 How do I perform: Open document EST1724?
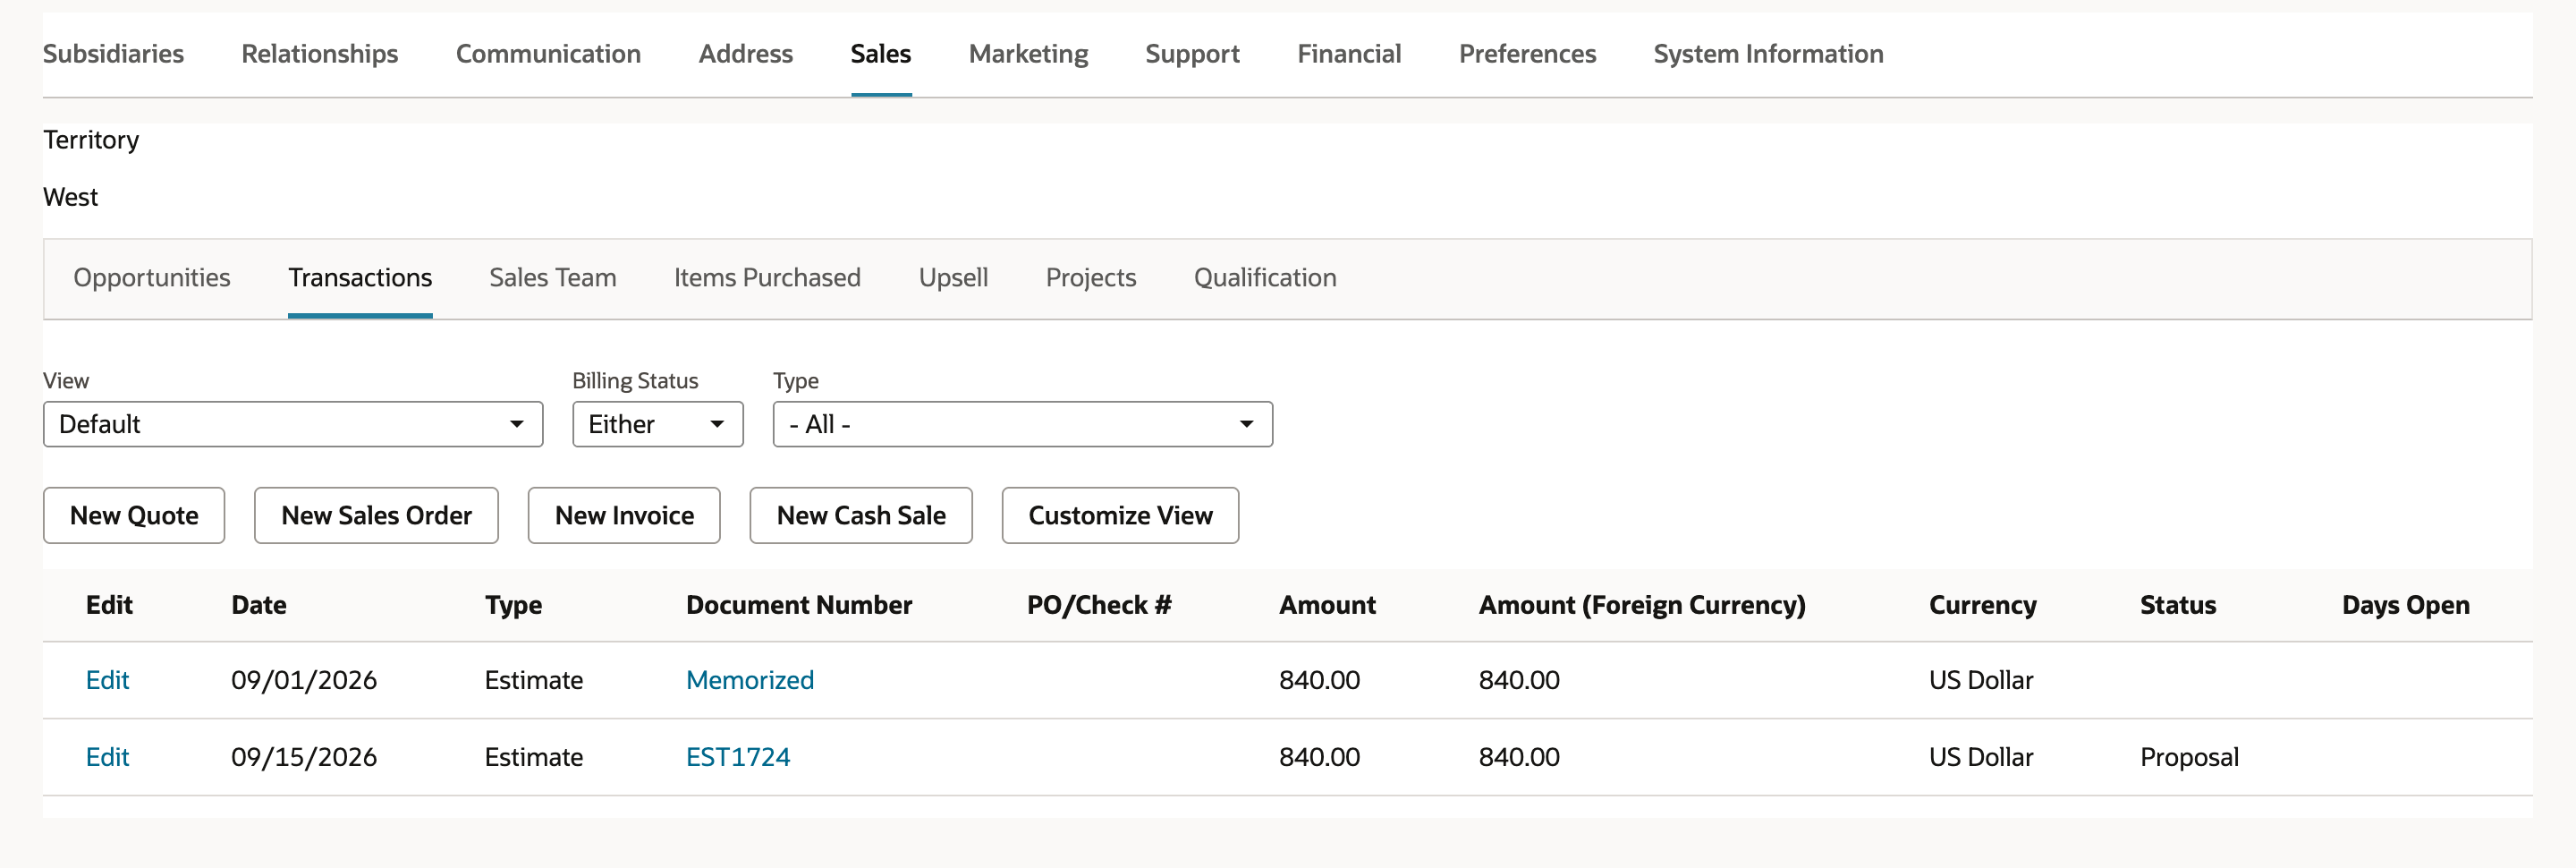point(737,758)
